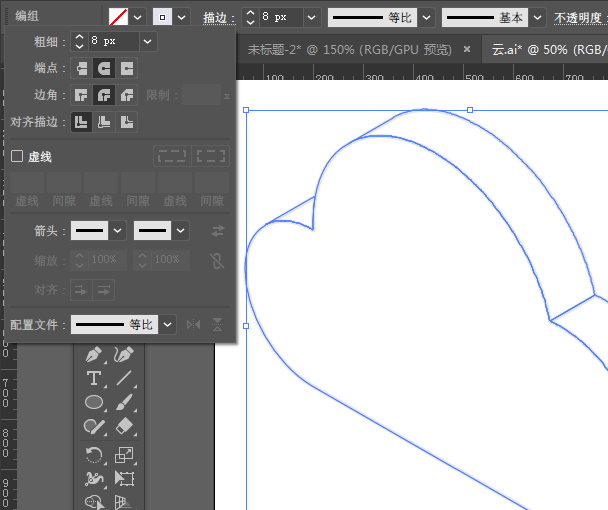The width and height of the screenshot is (608, 510).
Task: Choose the Rotate tool
Action: pos(94,455)
